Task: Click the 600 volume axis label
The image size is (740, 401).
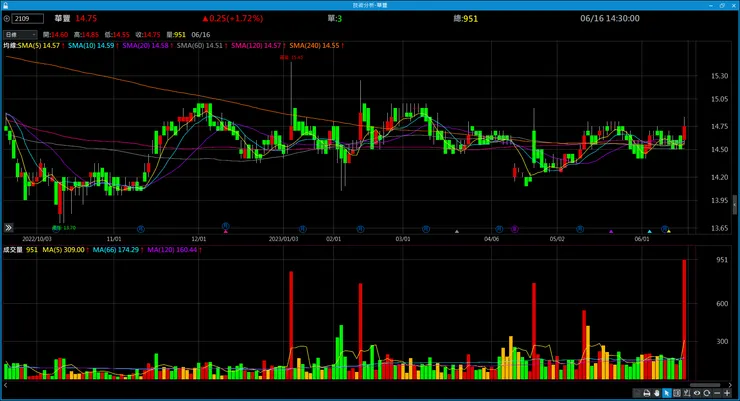Action: click(x=722, y=304)
